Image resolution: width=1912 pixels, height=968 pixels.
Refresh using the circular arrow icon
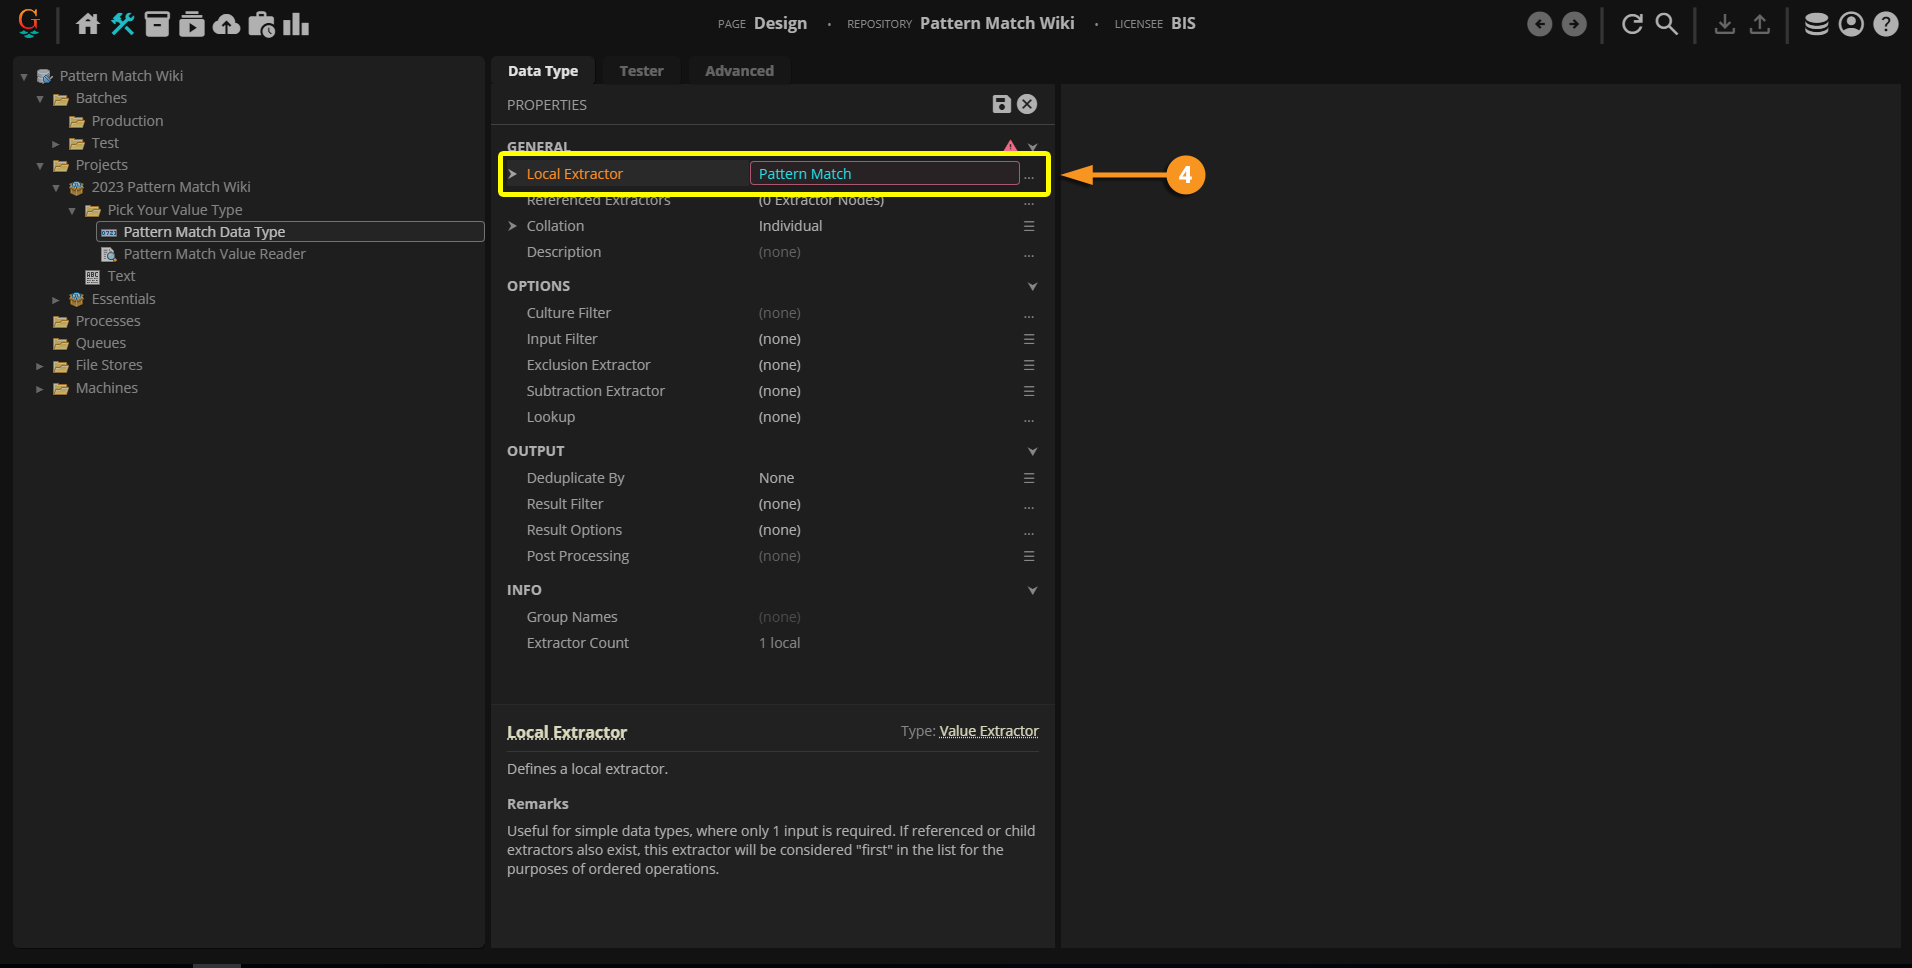click(x=1632, y=24)
